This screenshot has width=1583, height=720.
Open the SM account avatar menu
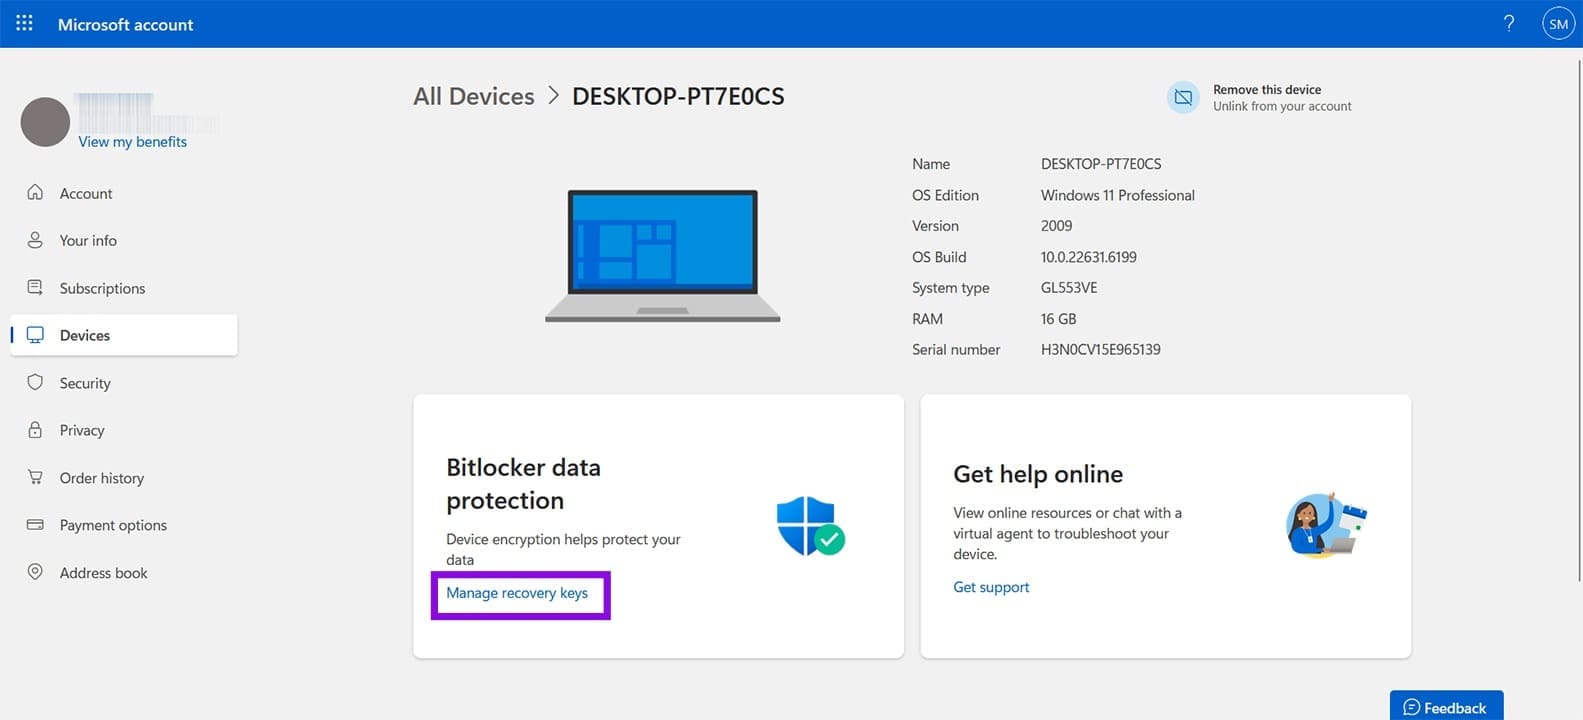coord(1558,24)
